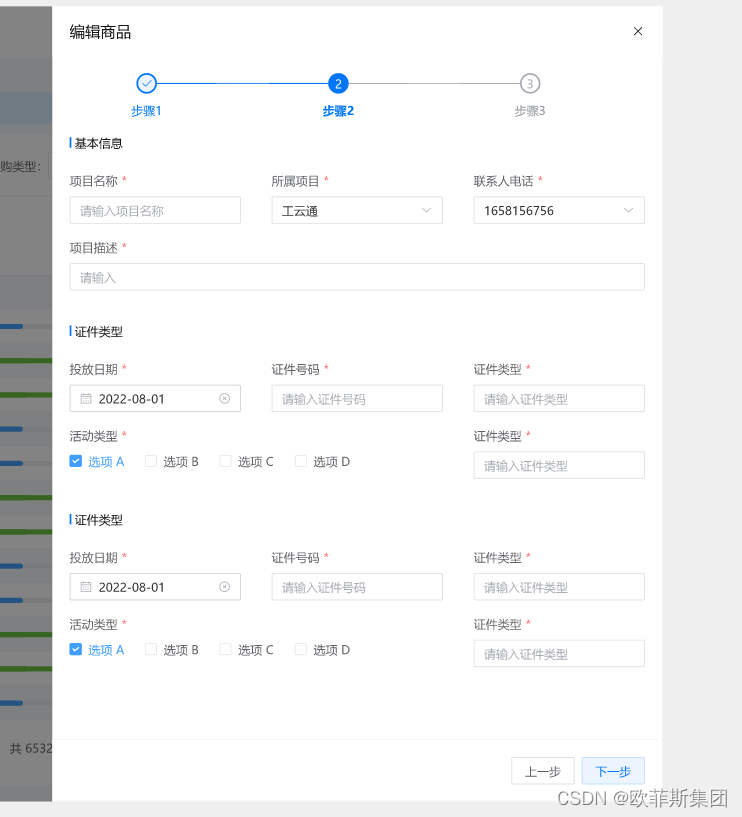This screenshot has height=817, width=742.
Task: Go back with the 上一步 button
Action: pyautogui.click(x=542, y=771)
